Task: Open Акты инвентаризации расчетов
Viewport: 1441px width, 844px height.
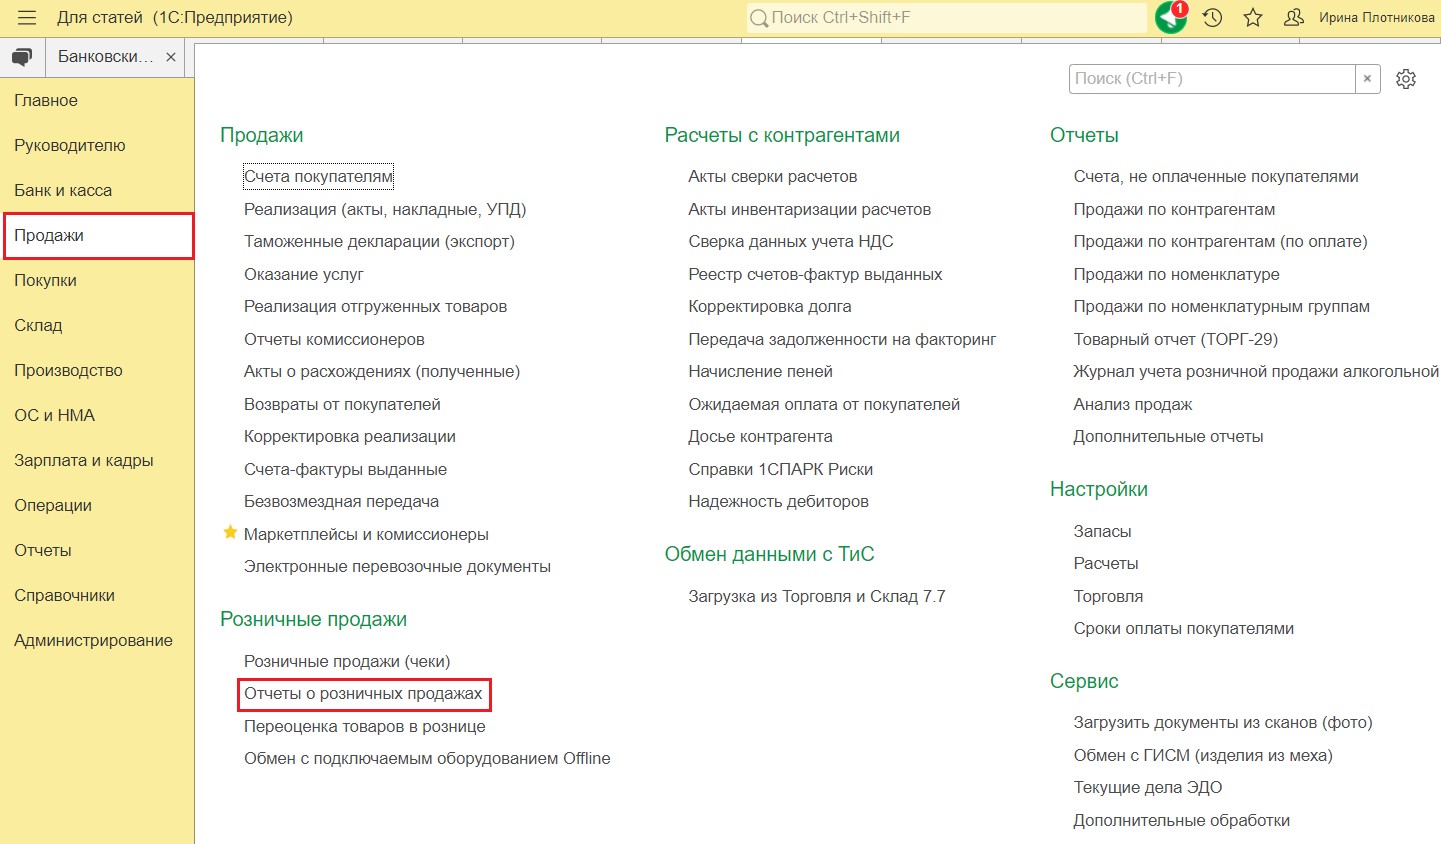Action: pyautogui.click(x=809, y=209)
